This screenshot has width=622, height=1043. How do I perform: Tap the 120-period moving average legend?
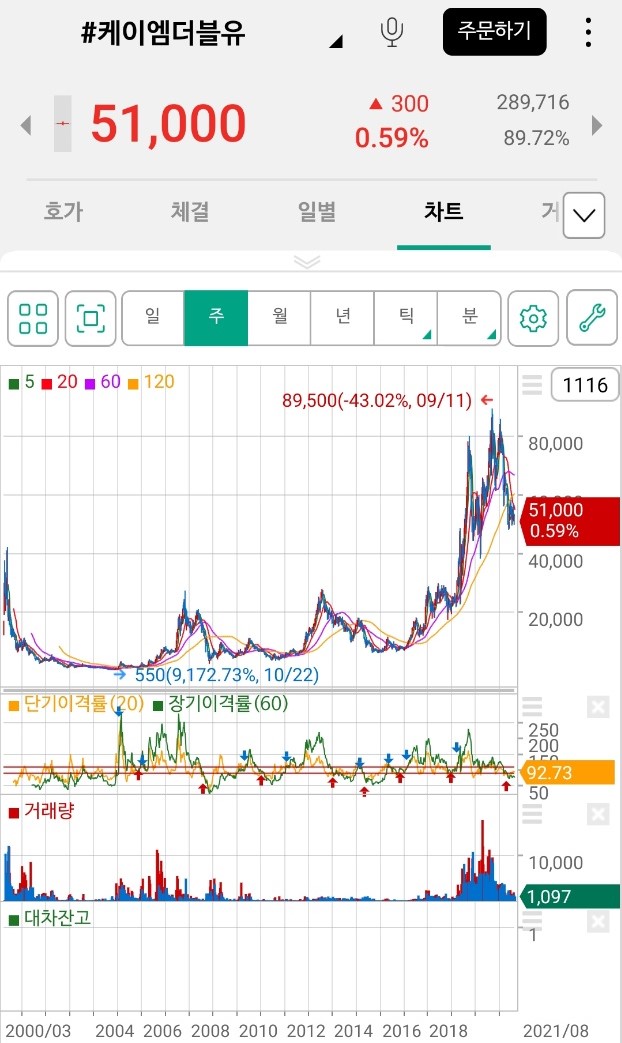[152, 382]
